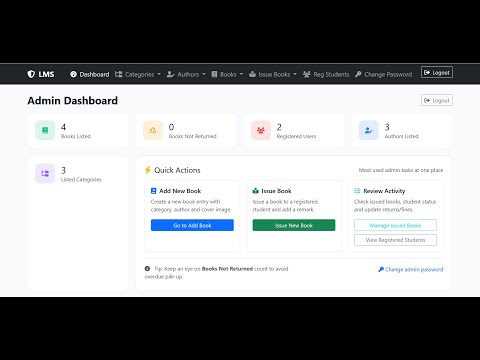
Task: Expand the Issue Books dropdown menu
Action: click(x=273, y=74)
